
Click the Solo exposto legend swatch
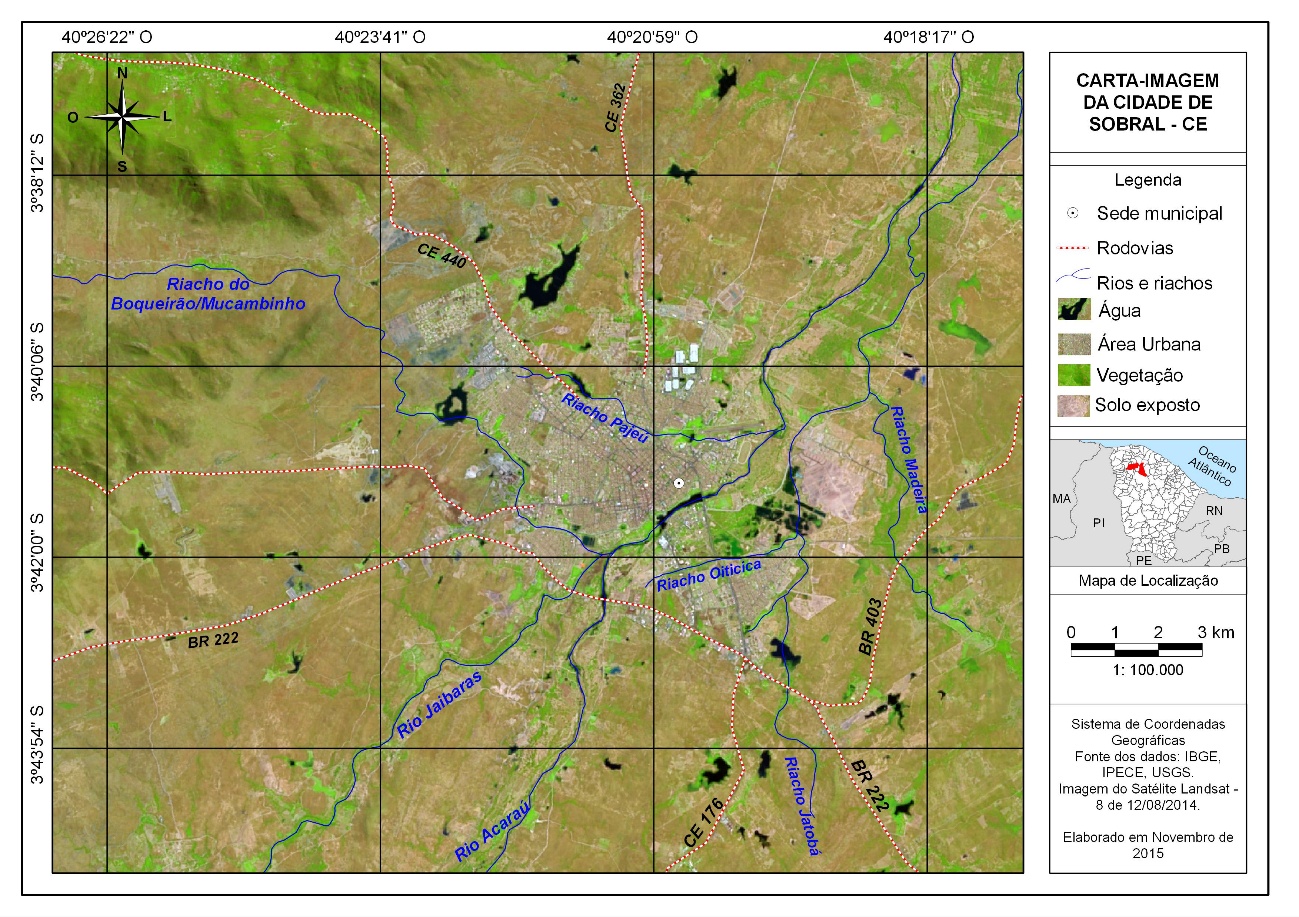pyautogui.click(x=1074, y=405)
